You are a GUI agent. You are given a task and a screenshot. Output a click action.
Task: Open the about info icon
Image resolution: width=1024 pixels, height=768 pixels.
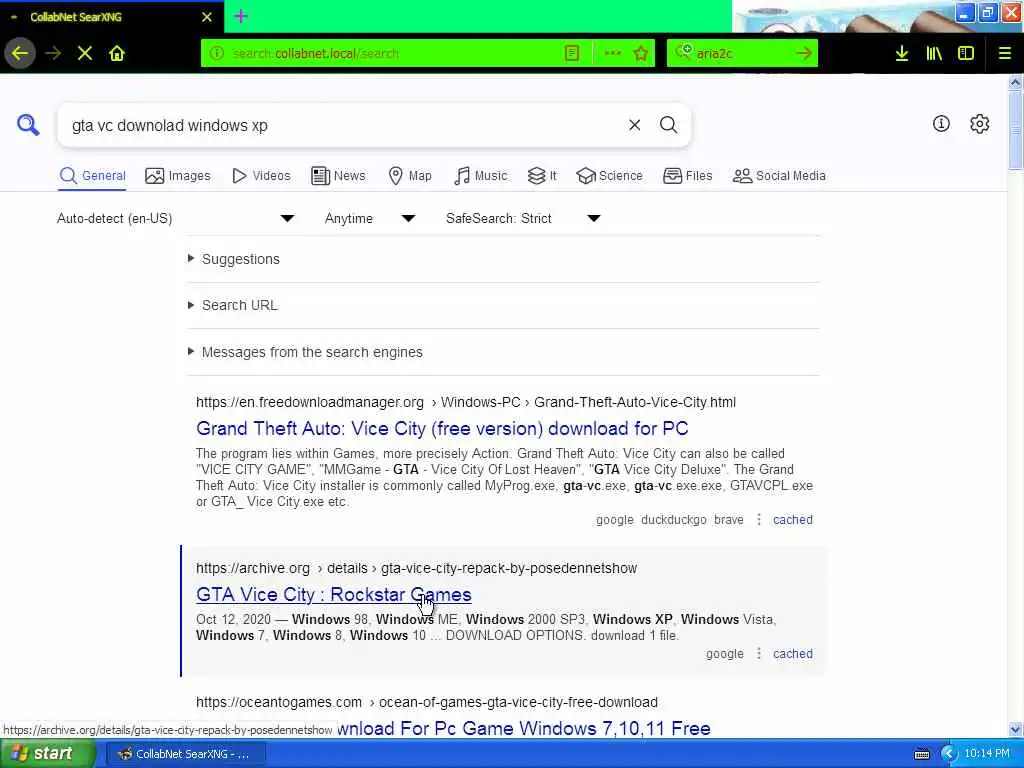(x=941, y=123)
